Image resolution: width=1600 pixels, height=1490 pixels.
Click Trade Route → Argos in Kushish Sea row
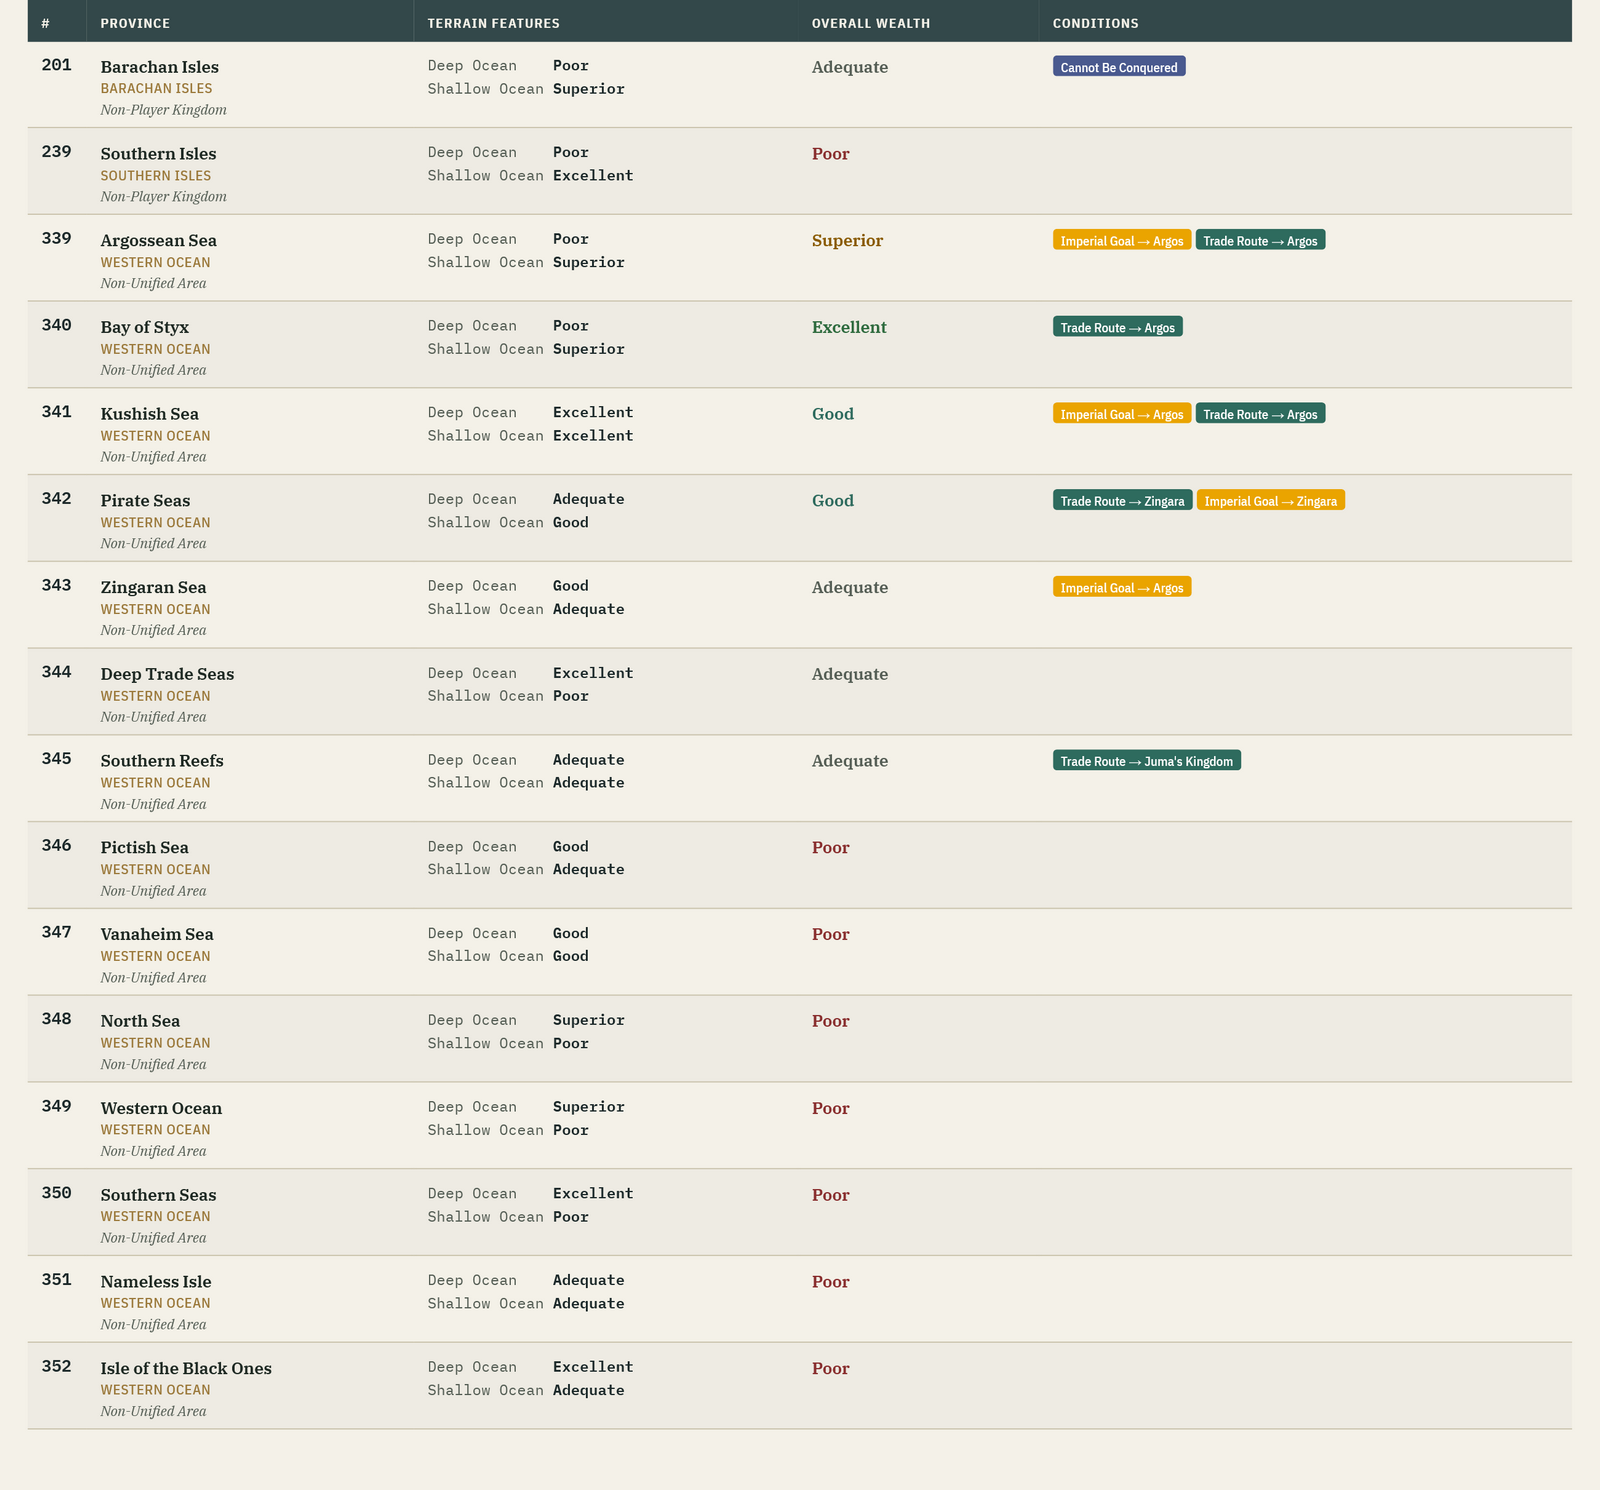click(1260, 414)
